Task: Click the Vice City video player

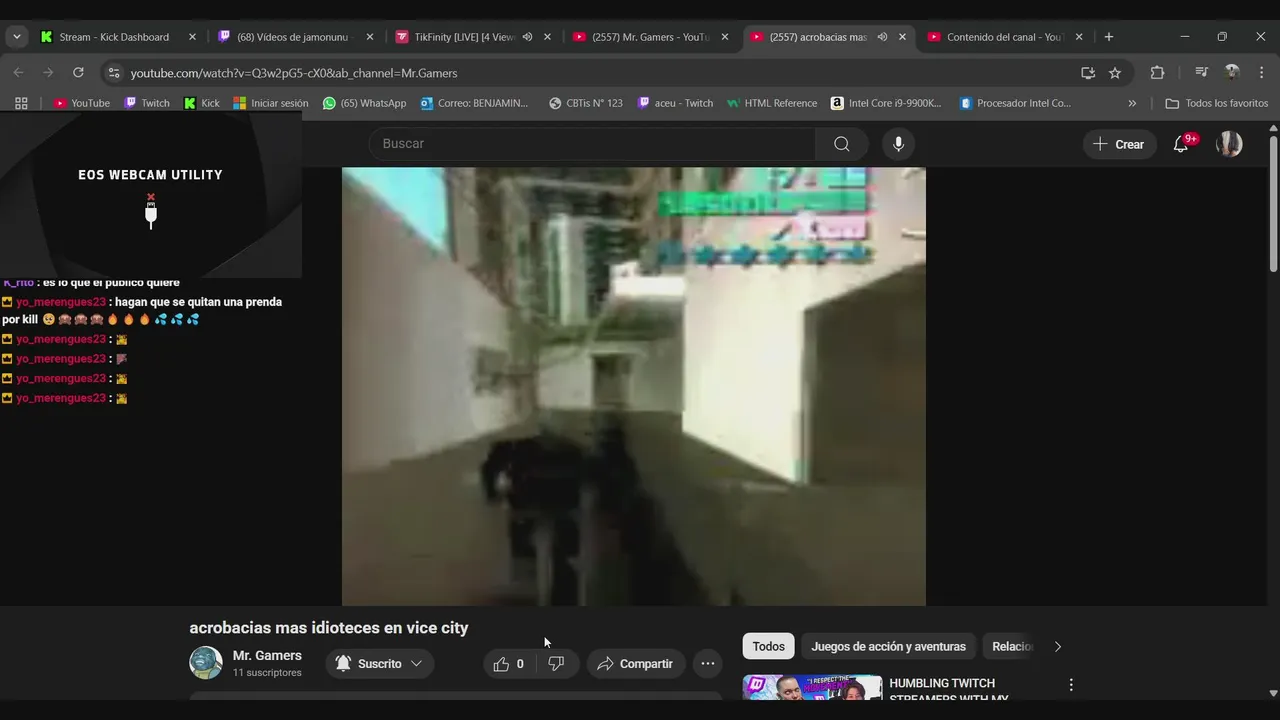Action: 634,386
